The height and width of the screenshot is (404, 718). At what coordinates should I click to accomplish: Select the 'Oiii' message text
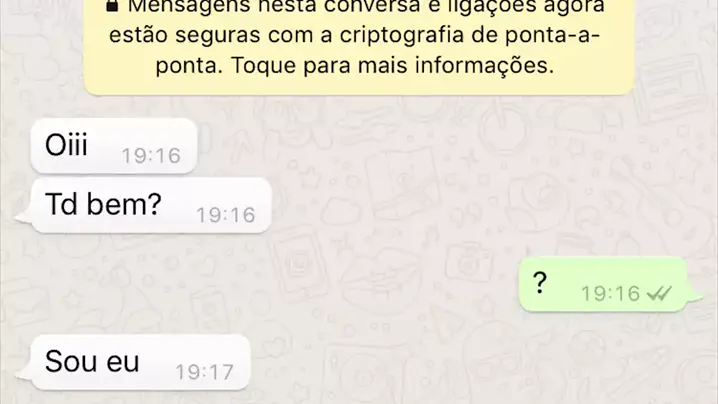click(66, 145)
